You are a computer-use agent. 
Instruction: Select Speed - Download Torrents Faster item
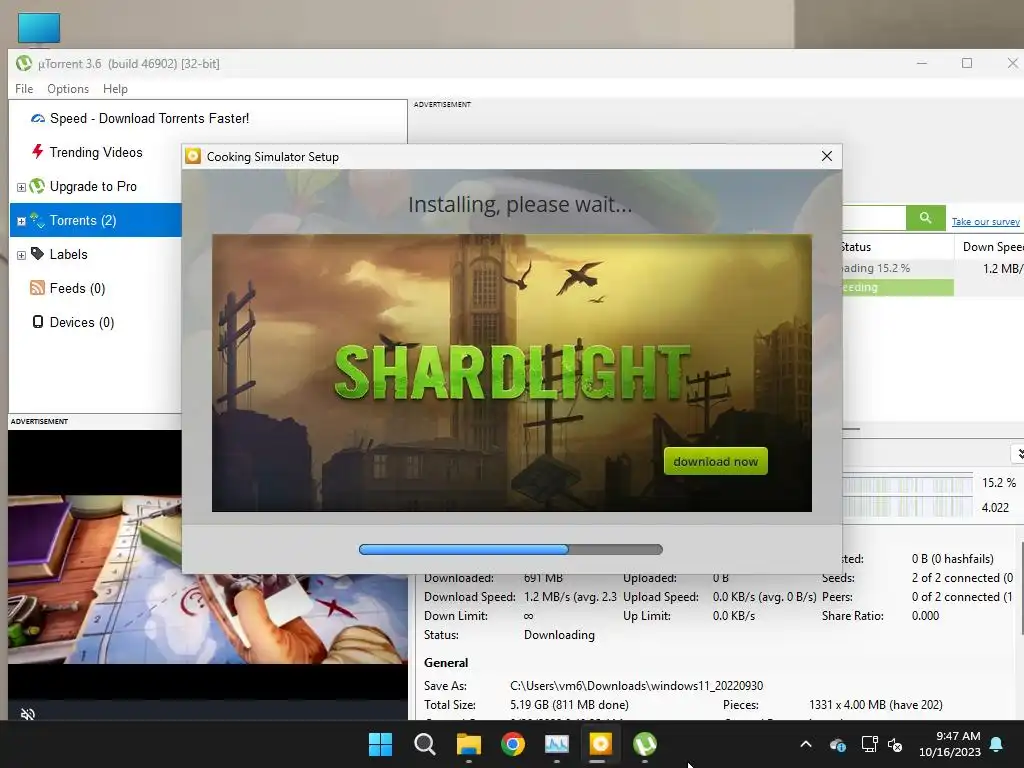click(149, 118)
